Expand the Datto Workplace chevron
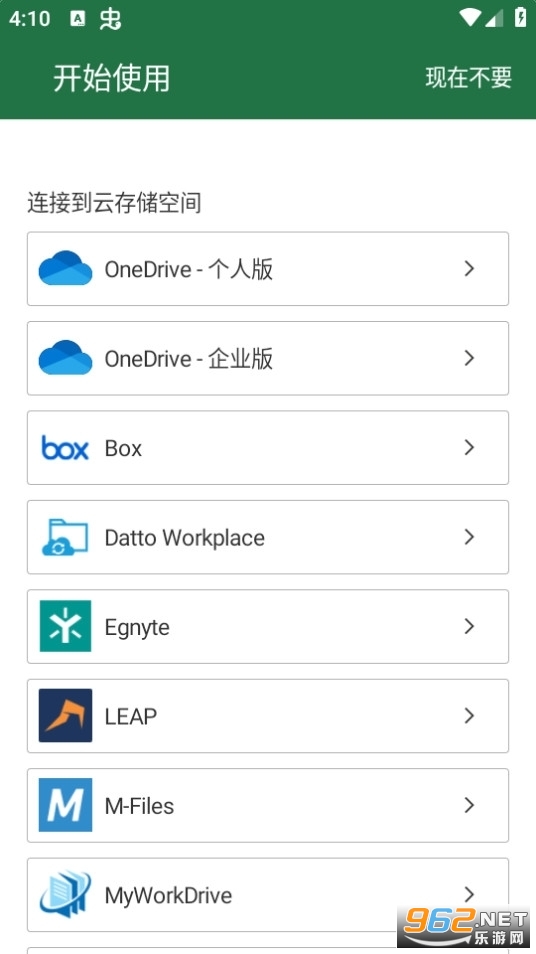This screenshot has width=536, height=954. tap(469, 537)
